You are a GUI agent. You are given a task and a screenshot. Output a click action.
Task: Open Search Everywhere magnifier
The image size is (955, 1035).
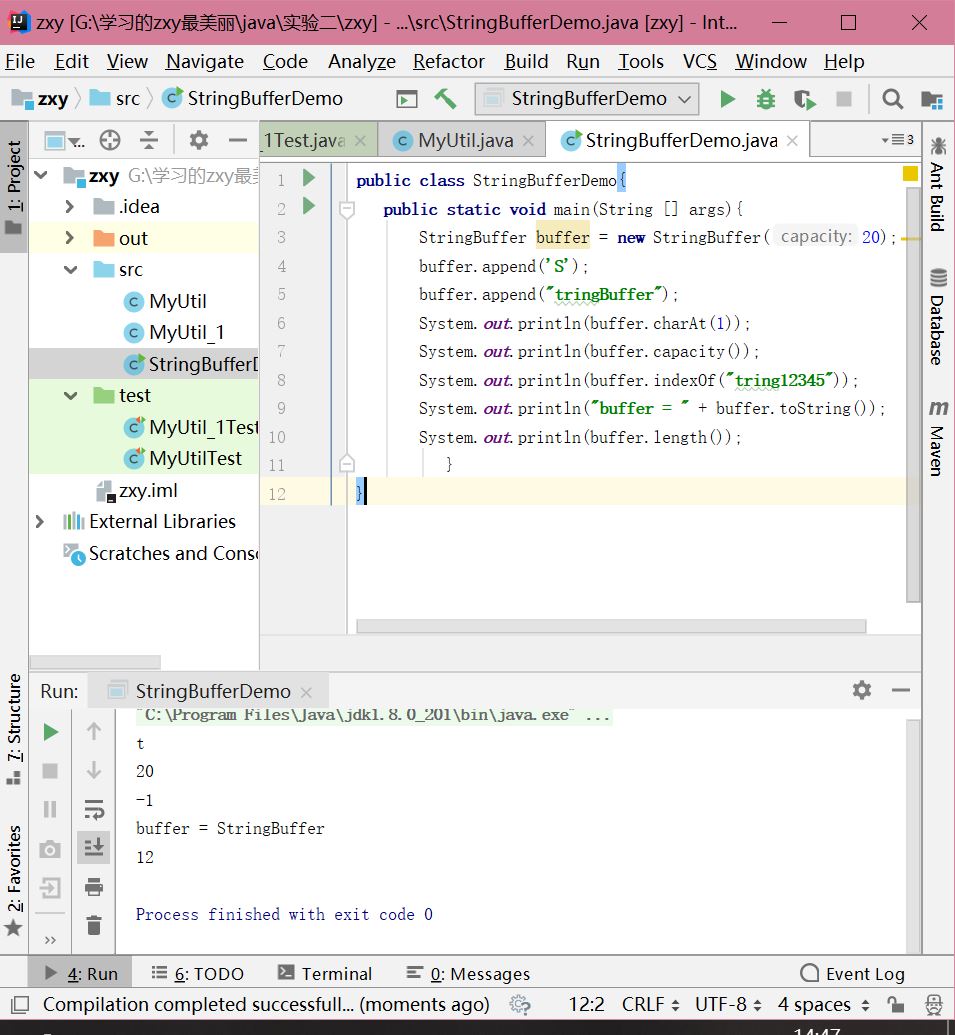tap(892, 99)
